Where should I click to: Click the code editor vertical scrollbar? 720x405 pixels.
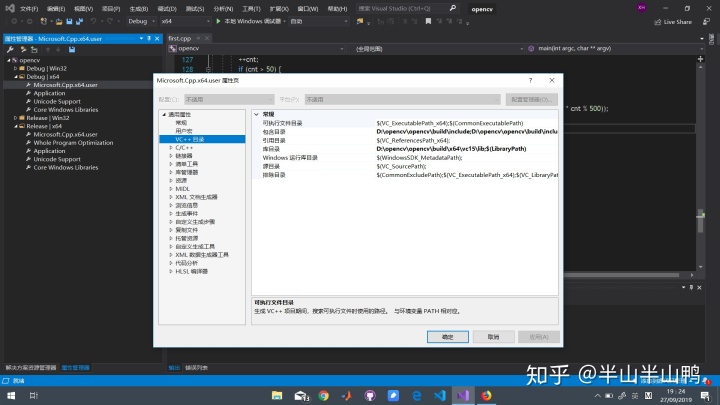700,166
